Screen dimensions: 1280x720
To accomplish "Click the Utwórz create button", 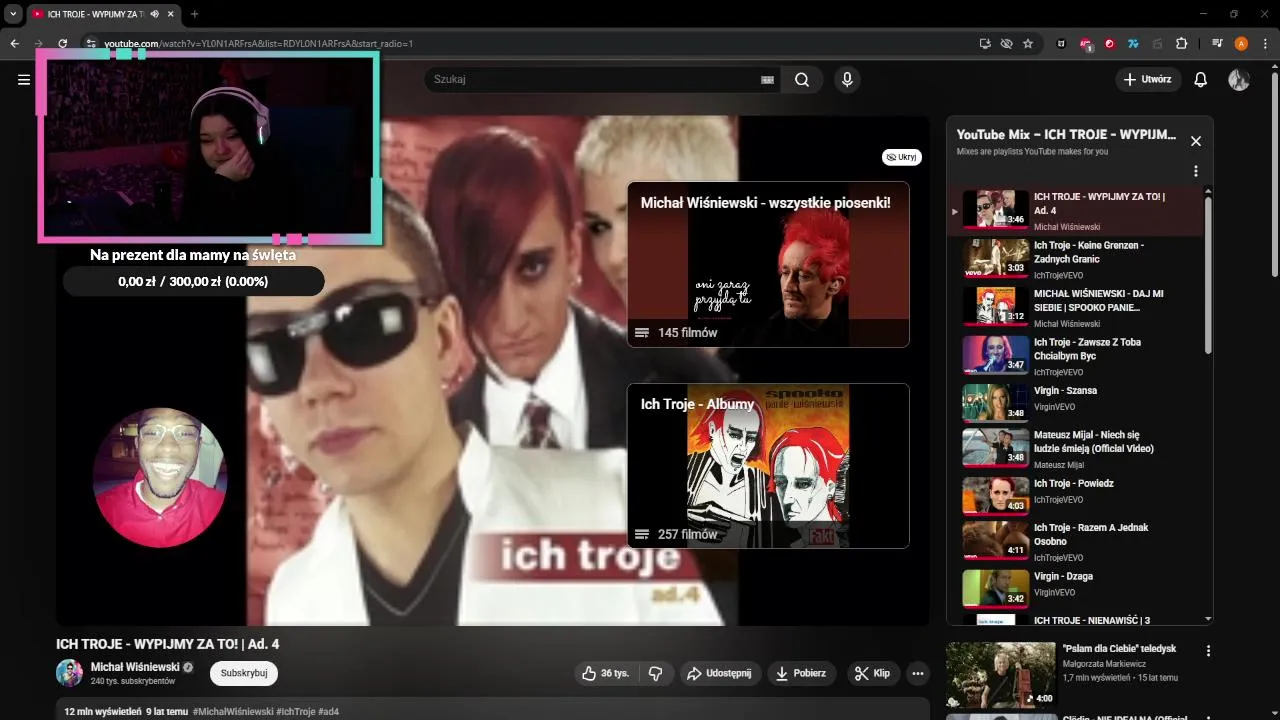I will click(x=1149, y=80).
